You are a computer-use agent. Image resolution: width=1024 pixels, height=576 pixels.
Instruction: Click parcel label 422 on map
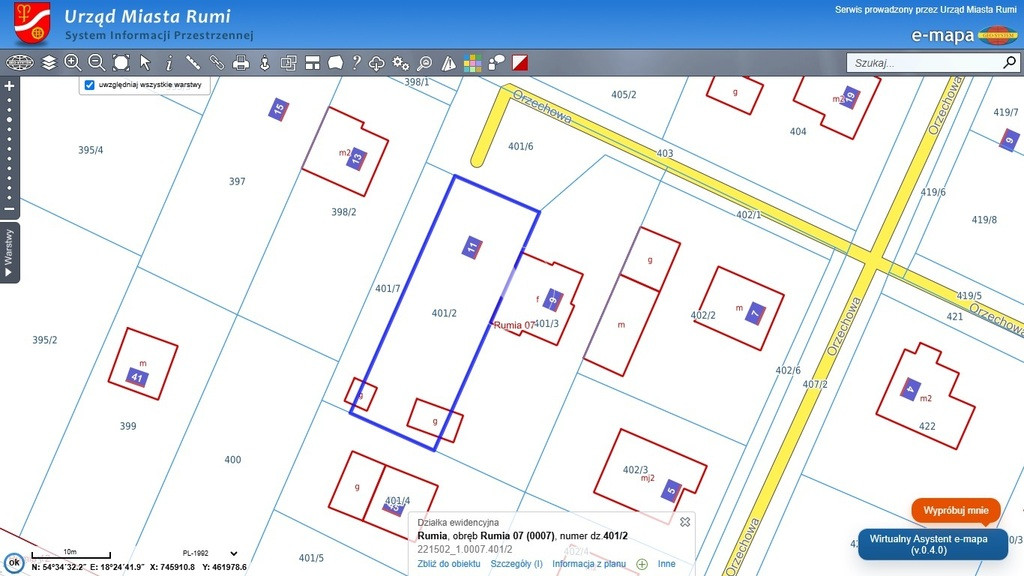927,426
